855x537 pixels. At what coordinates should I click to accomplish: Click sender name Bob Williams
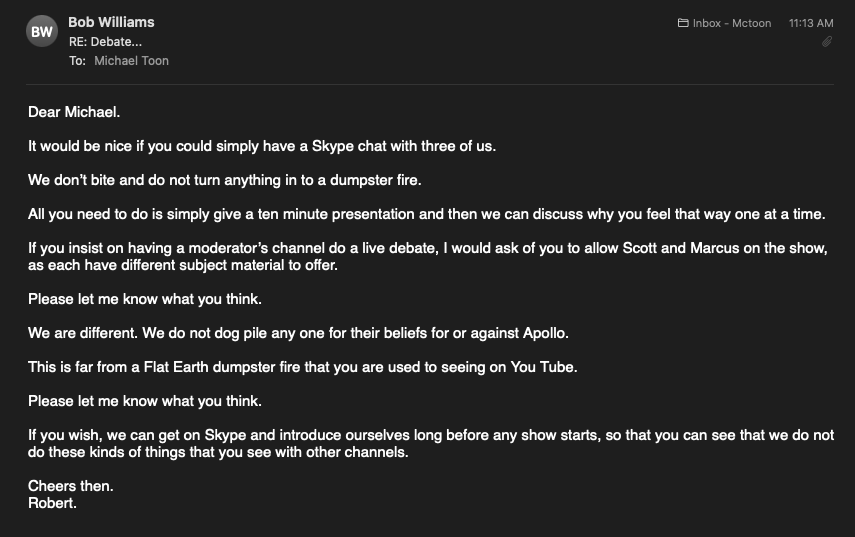111,22
